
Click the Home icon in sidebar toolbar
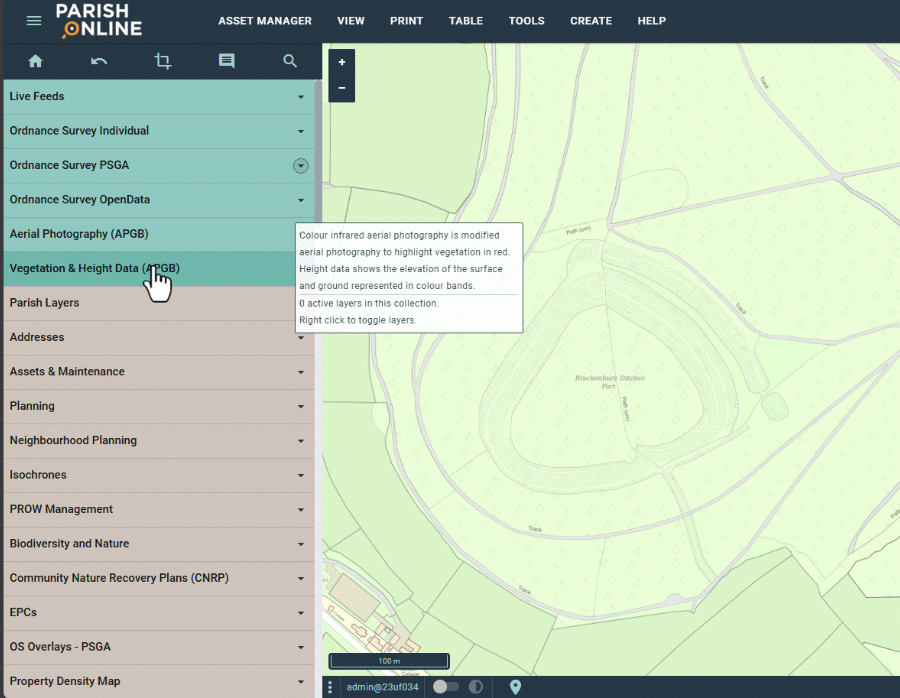pos(36,61)
